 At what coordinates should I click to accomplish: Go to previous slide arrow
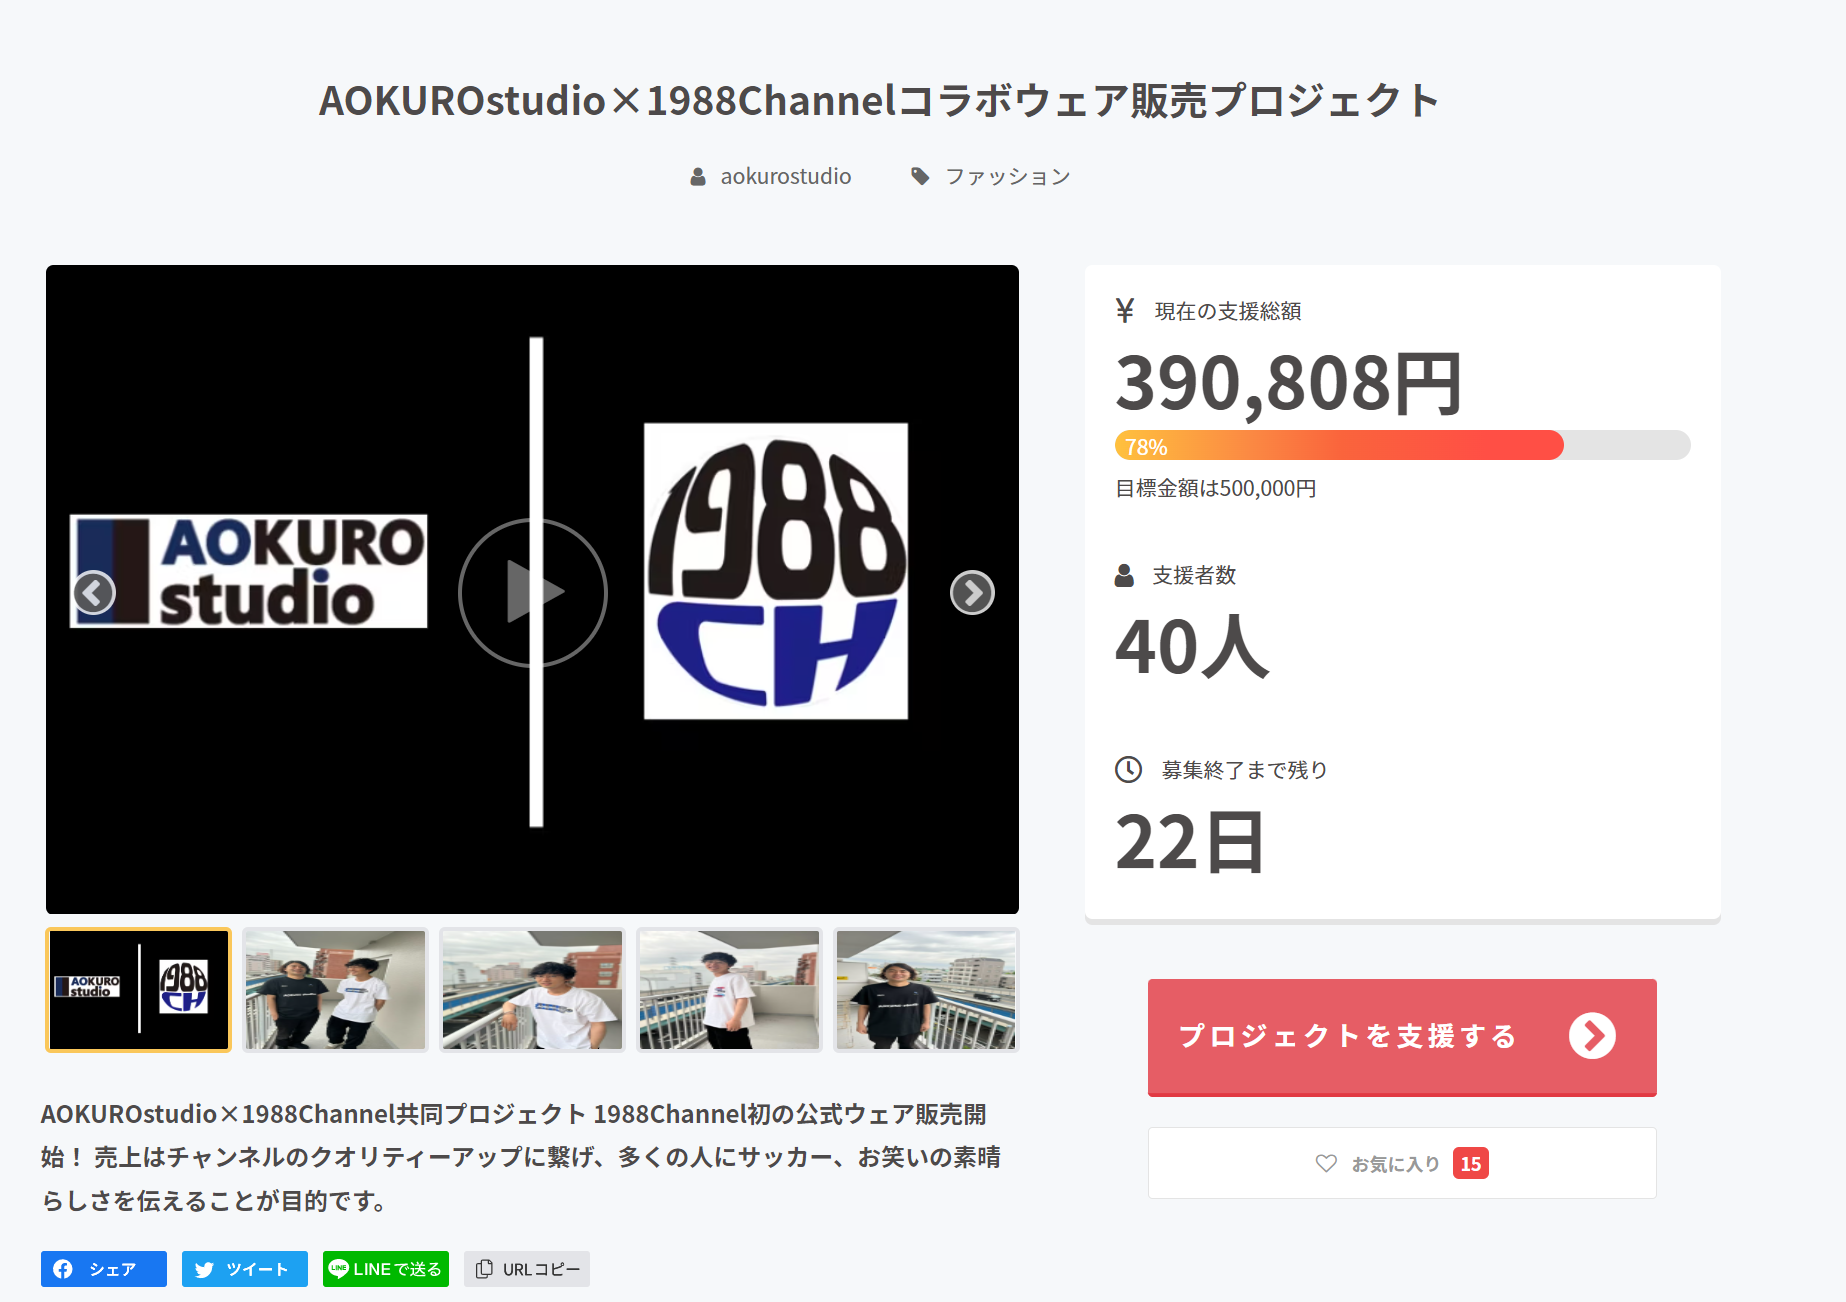[94, 593]
